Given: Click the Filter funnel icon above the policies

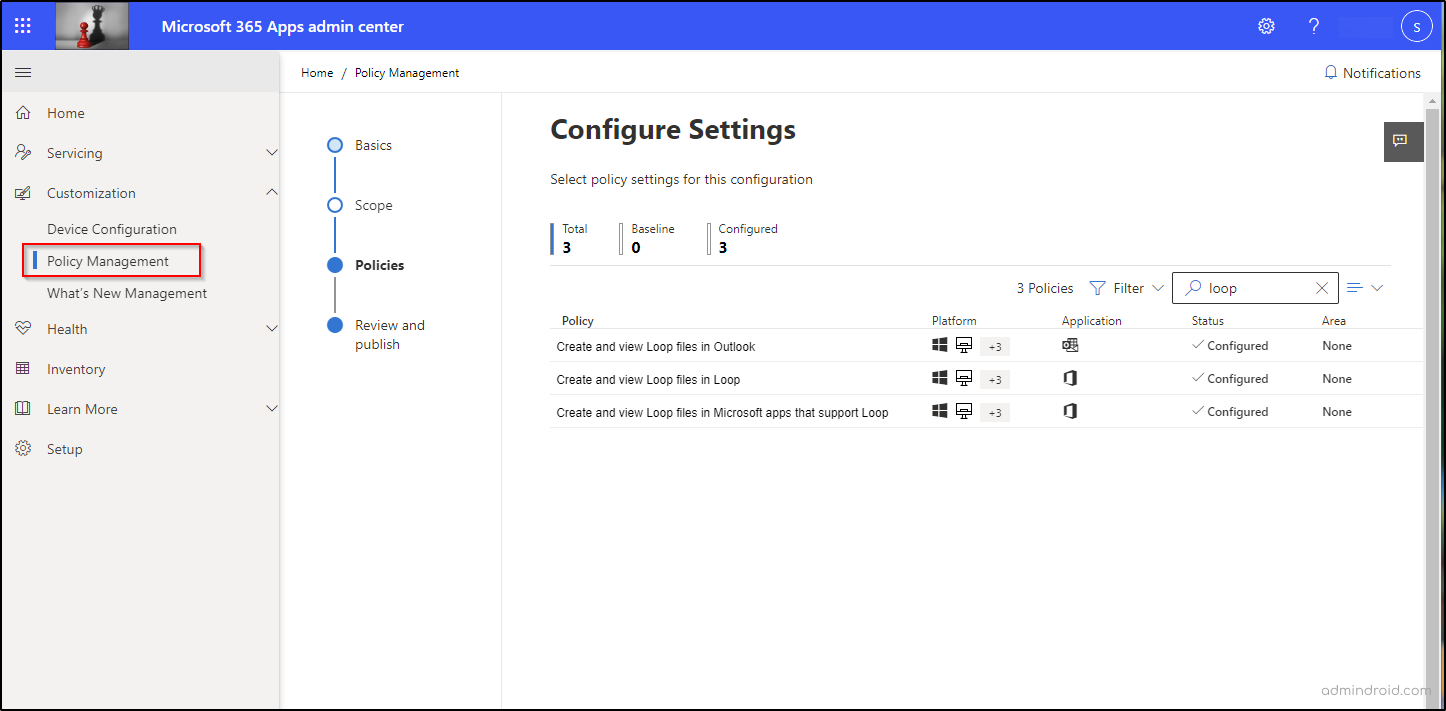Looking at the screenshot, I should [x=1097, y=288].
